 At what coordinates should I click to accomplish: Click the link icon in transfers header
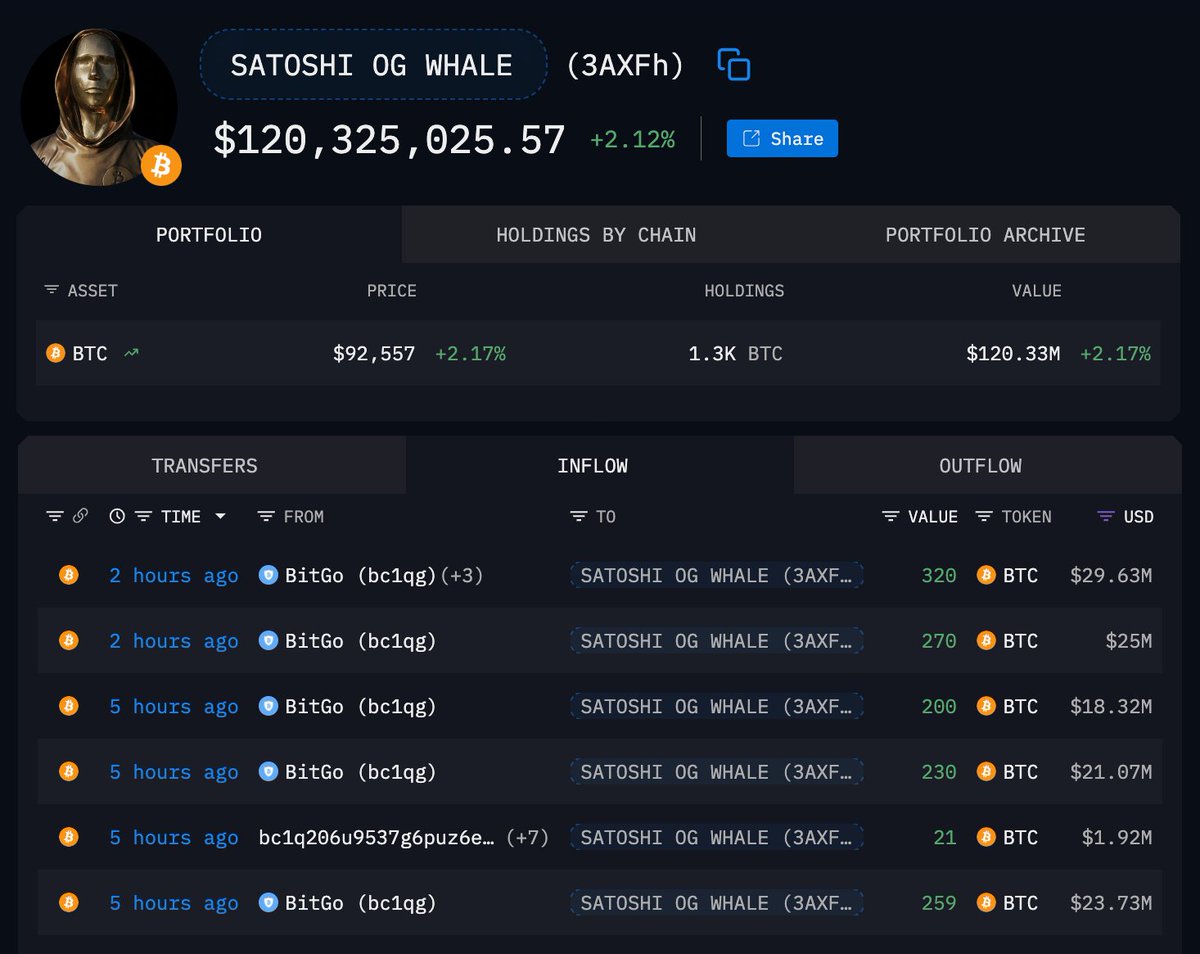[81, 516]
